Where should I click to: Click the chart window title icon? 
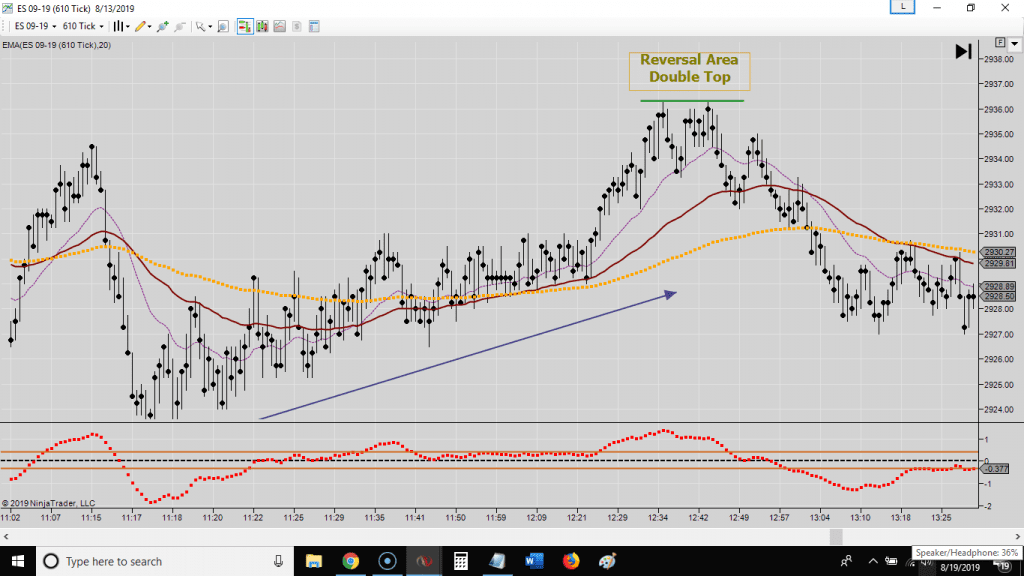[x=7, y=8]
